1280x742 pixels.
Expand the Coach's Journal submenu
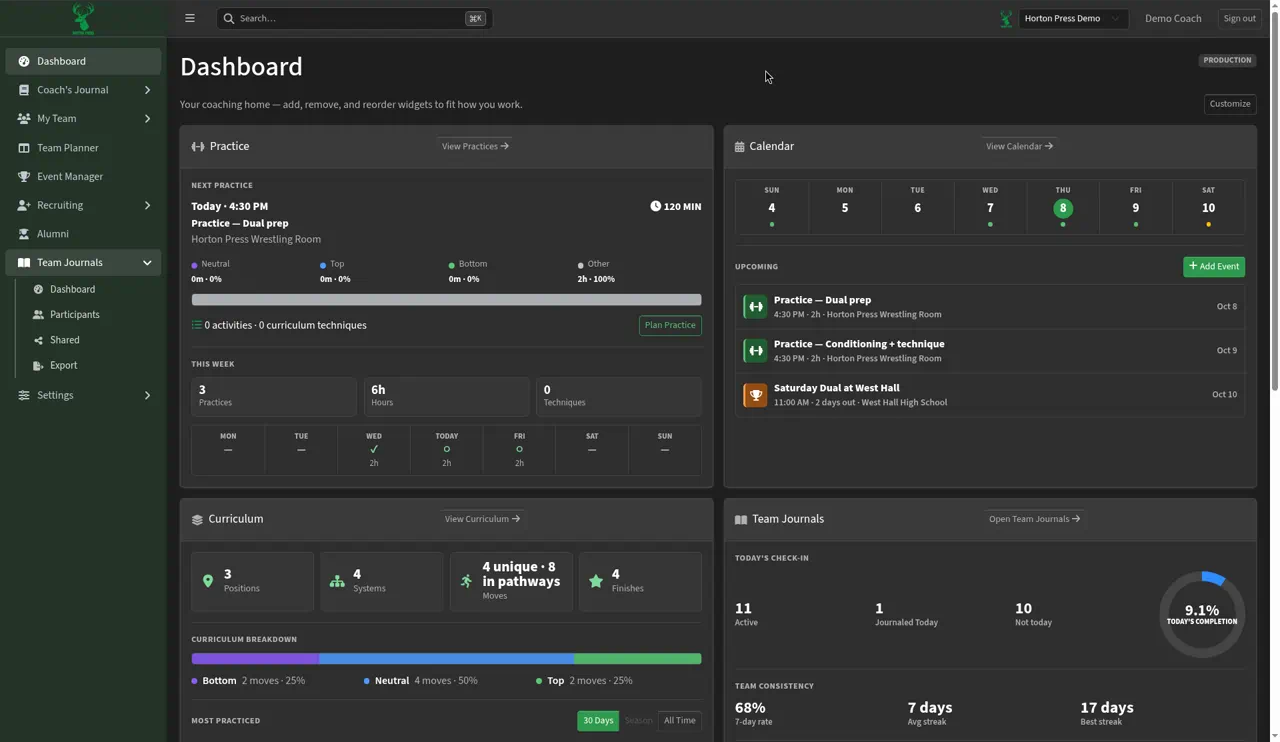(147, 90)
